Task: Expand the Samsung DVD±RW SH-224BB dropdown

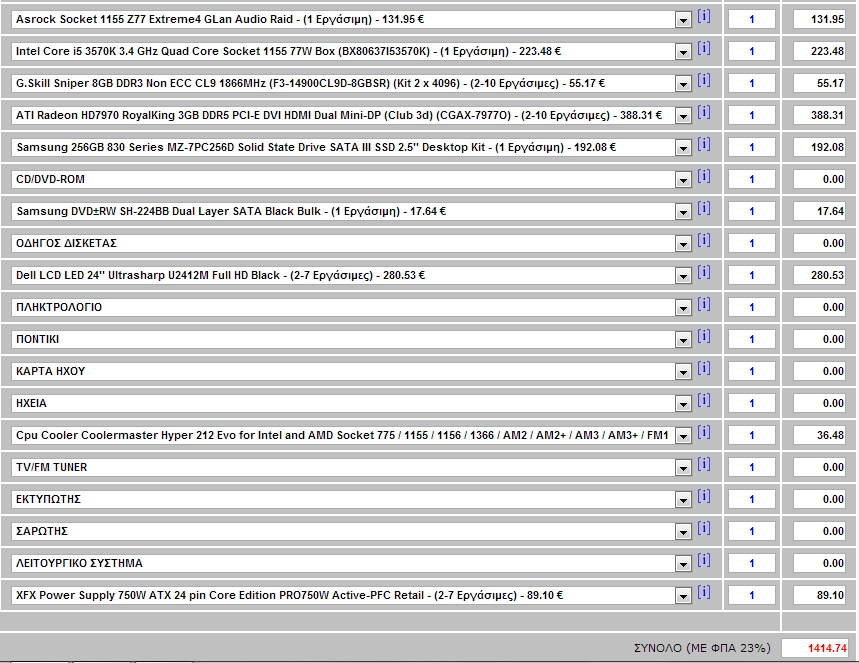Action: pyautogui.click(x=683, y=212)
